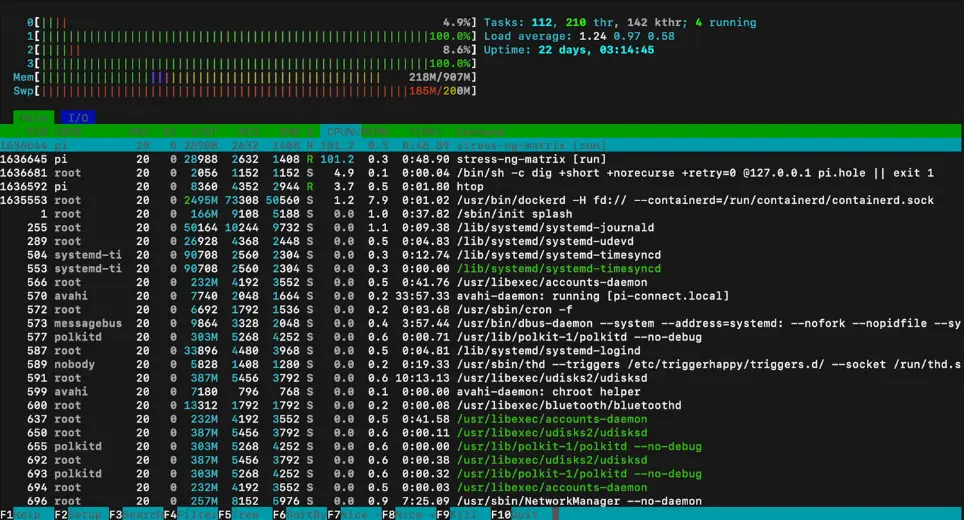Image resolution: width=964 pixels, height=520 pixels.
Task: Select the PID 655 polkitd thread row
Action: coord(481,446)
